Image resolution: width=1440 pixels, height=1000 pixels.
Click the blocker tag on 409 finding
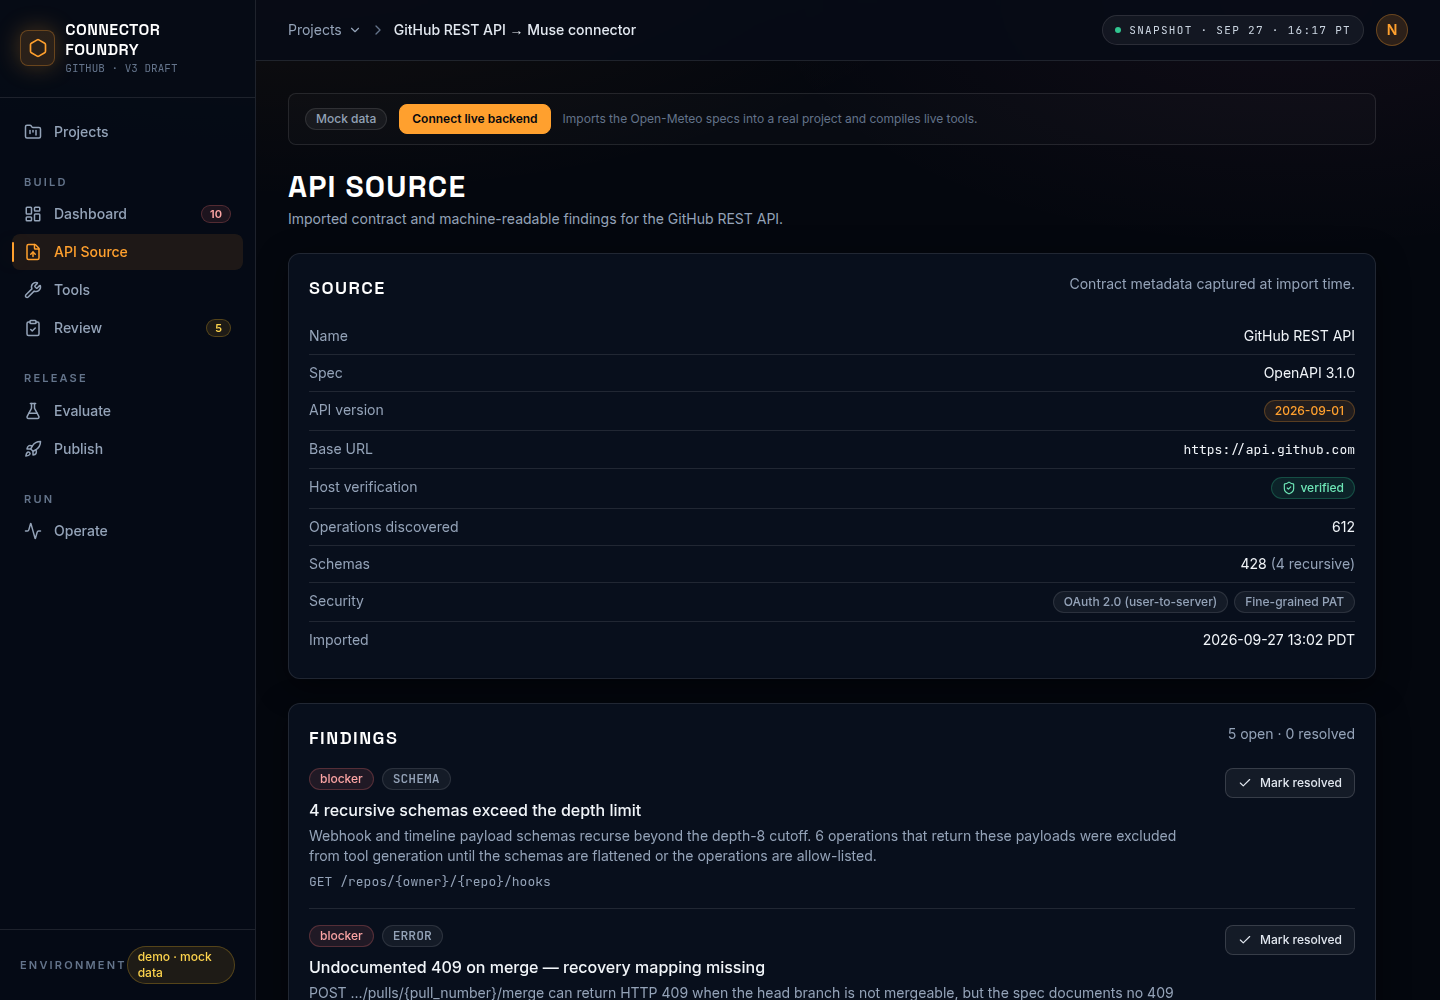pos(341,936)
